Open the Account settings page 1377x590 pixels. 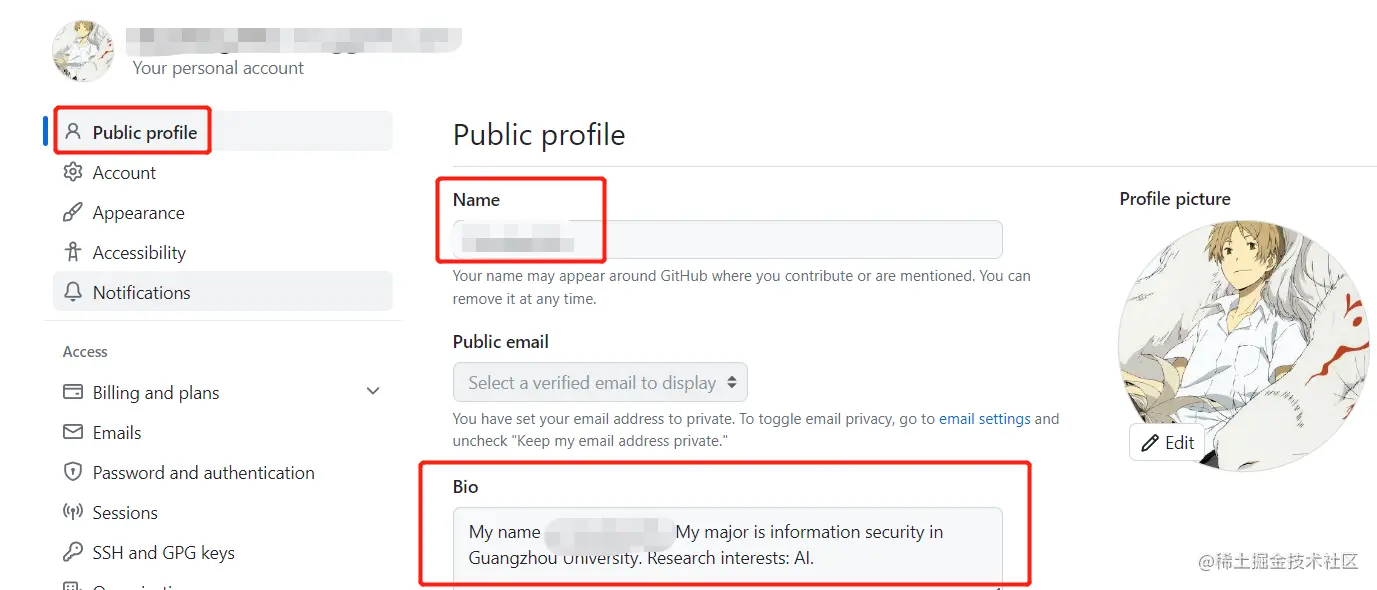[223, 172]
